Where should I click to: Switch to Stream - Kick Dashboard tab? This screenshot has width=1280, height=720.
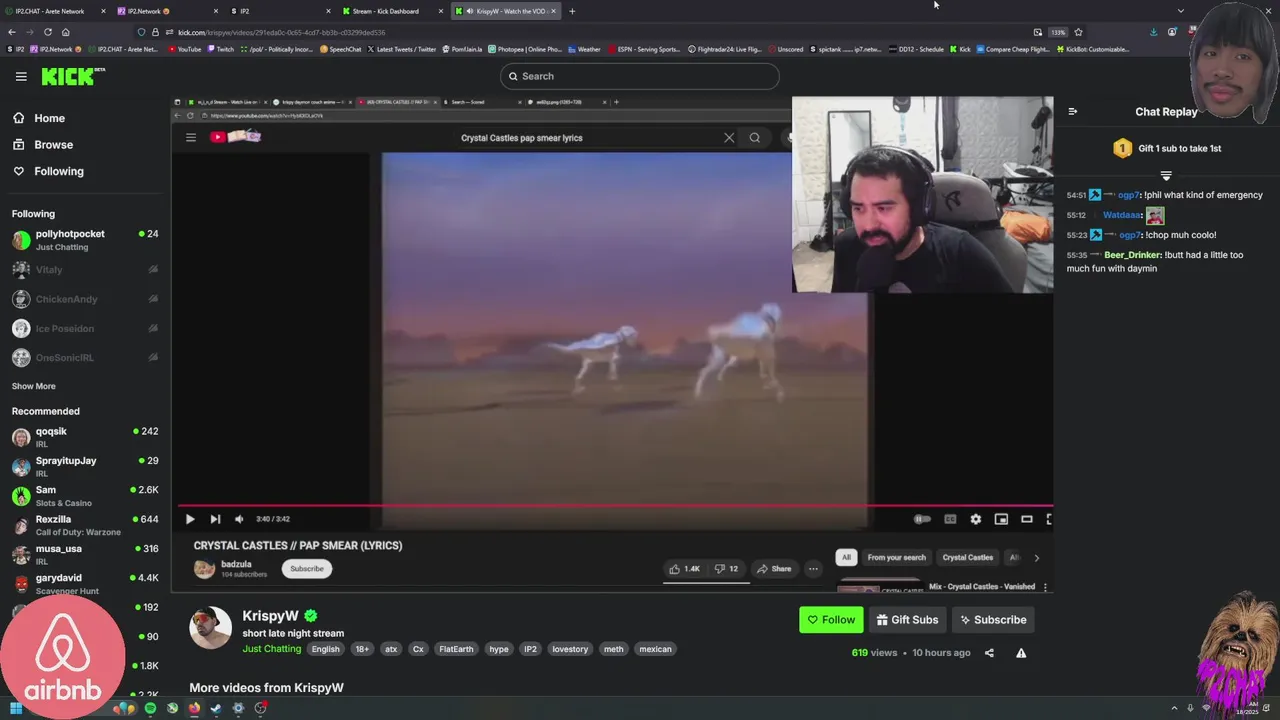point(393,11)
